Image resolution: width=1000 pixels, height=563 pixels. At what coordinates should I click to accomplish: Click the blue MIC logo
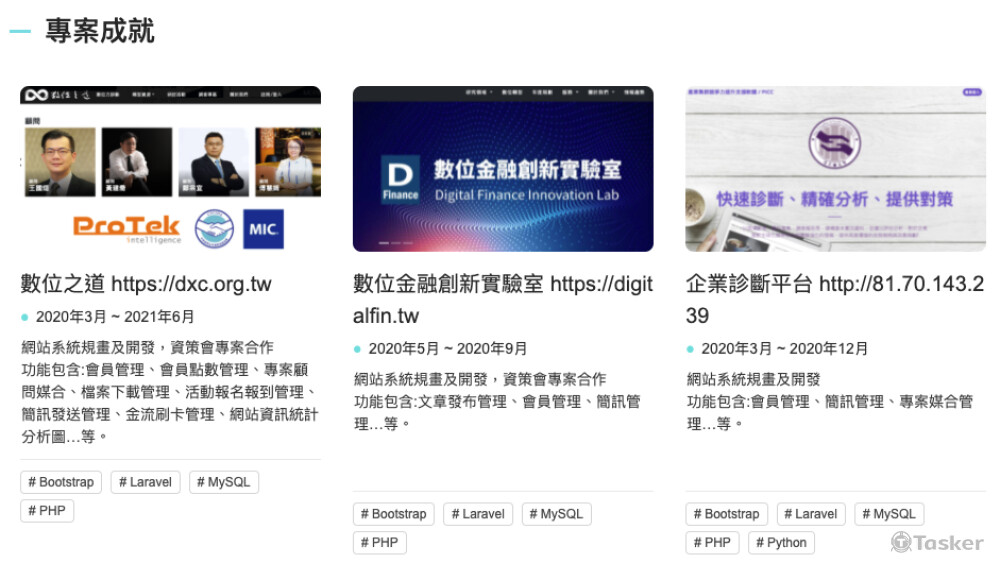[263, 228]
